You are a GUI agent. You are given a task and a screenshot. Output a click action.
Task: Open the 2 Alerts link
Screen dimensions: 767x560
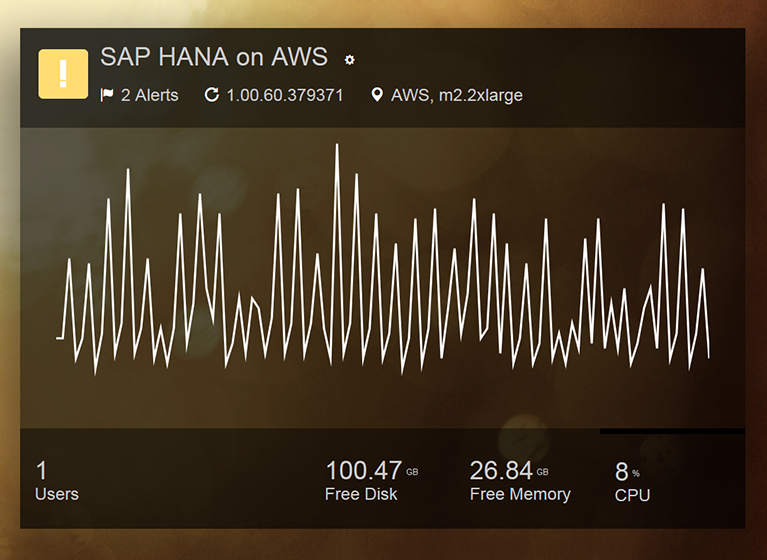coord(149,95)
